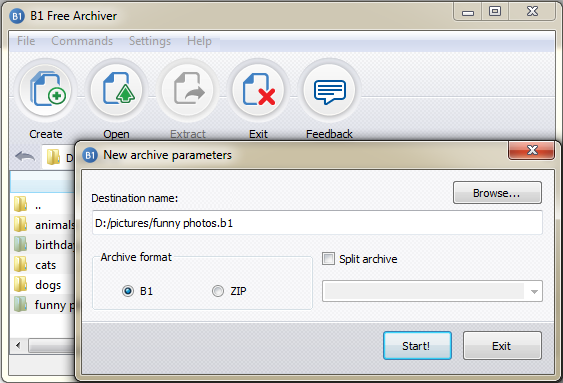563x383 pixels.
Task: Open the File menu
Action: [x=26, y=41]
